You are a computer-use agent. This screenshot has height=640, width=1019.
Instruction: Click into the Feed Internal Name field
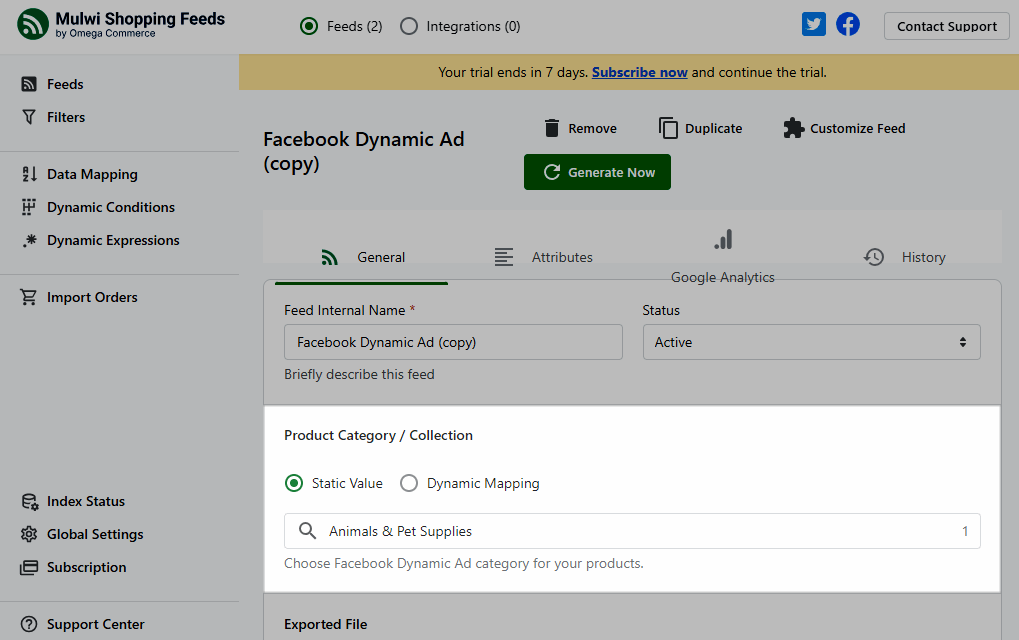click(x=453, y=342)
